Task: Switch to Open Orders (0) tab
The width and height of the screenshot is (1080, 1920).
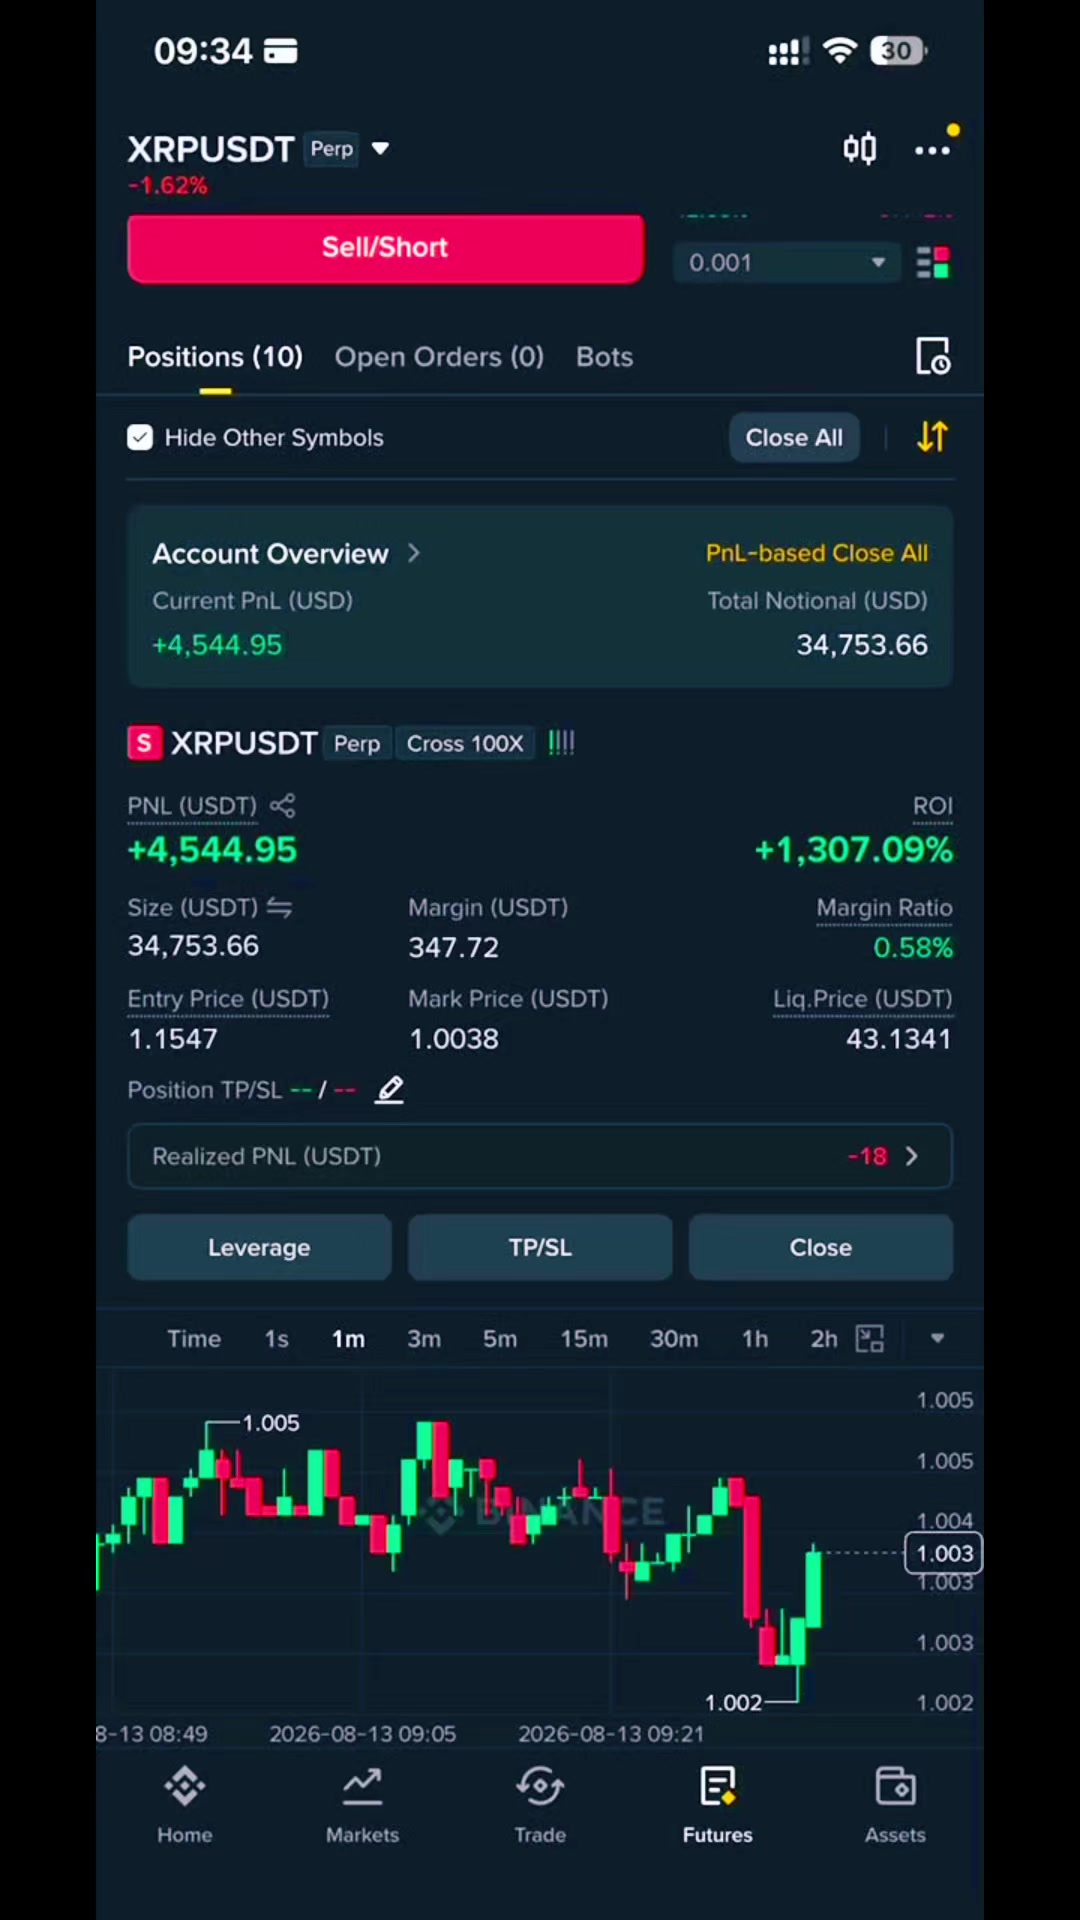Action: pyautogui.click(x=439, y=357)
